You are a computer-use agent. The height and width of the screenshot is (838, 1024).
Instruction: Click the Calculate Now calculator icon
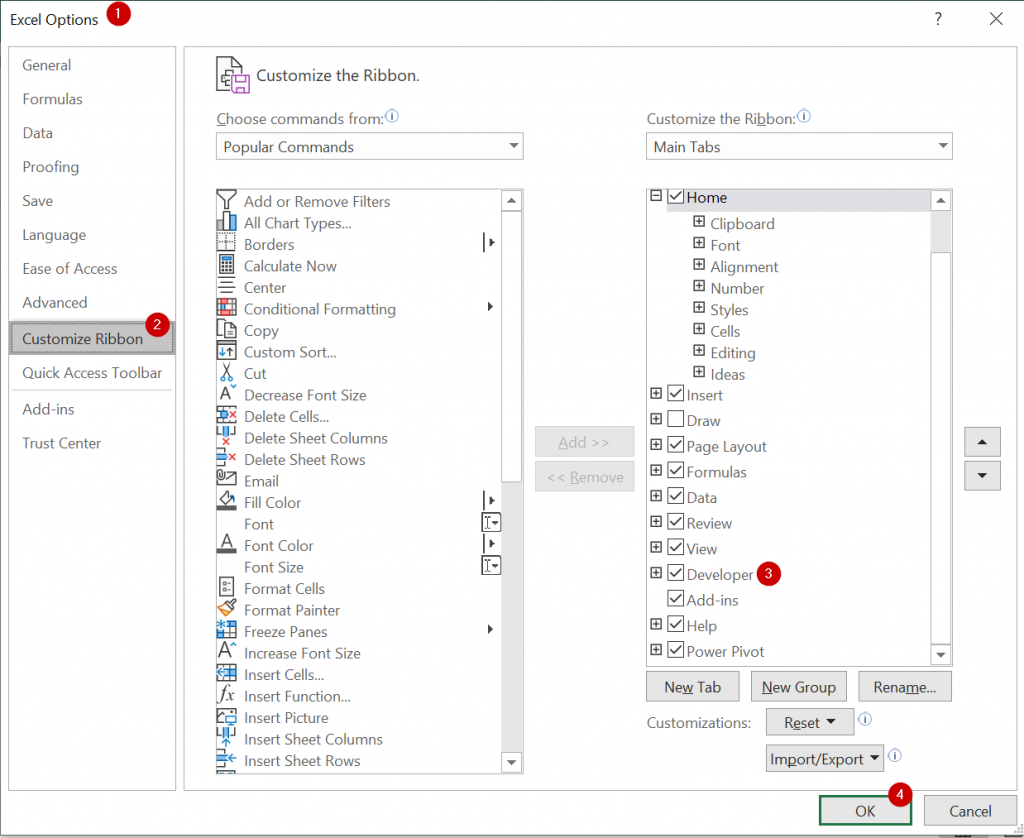[226, 265]
